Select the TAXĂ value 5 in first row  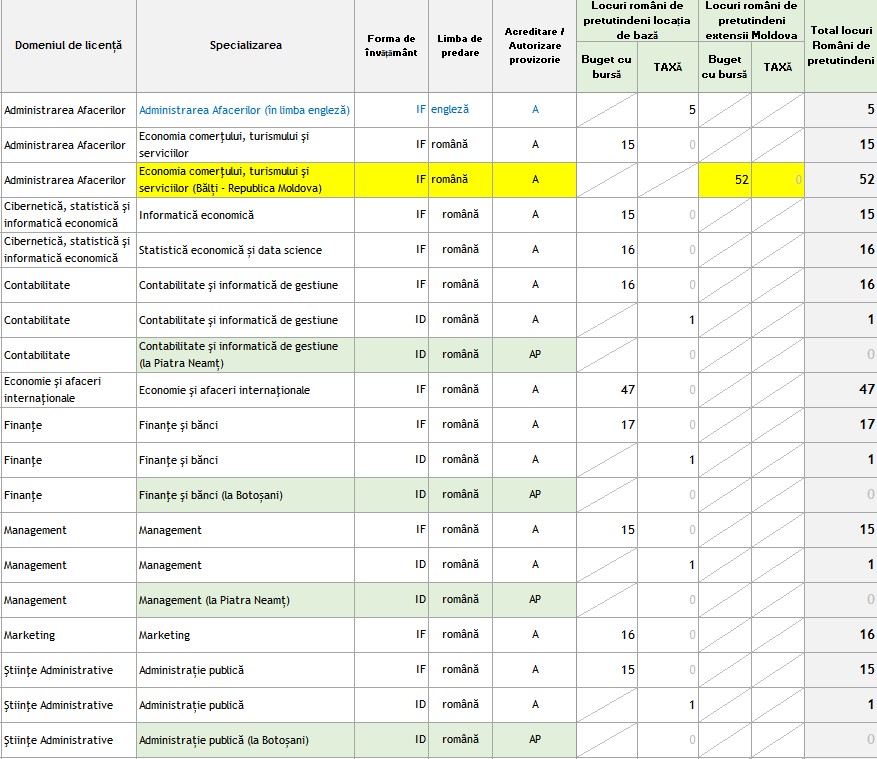[668, 110]
